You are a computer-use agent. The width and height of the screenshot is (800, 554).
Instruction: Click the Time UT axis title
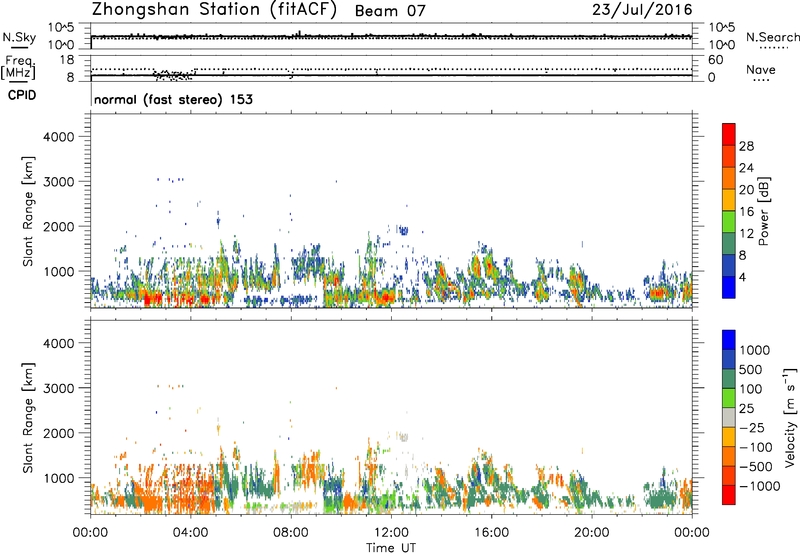tap(391, 548)
